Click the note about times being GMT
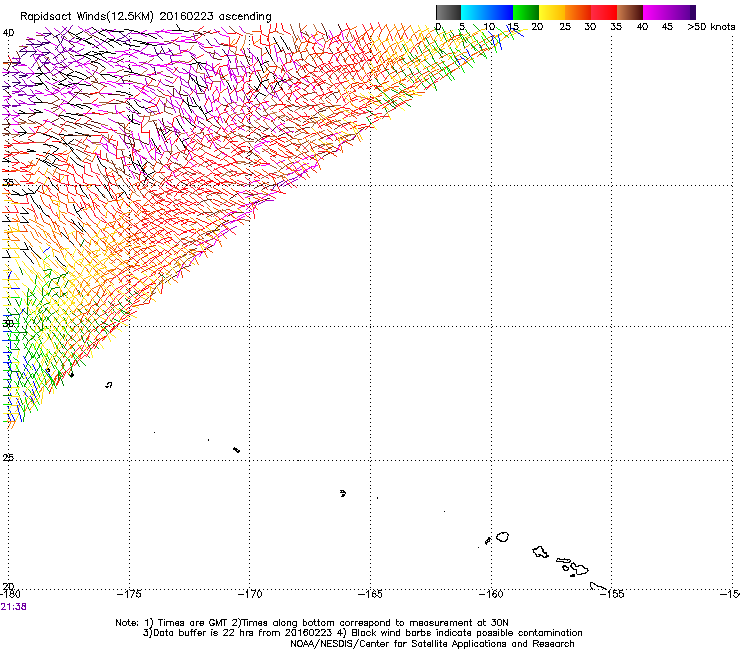 (x=312, y=623)
